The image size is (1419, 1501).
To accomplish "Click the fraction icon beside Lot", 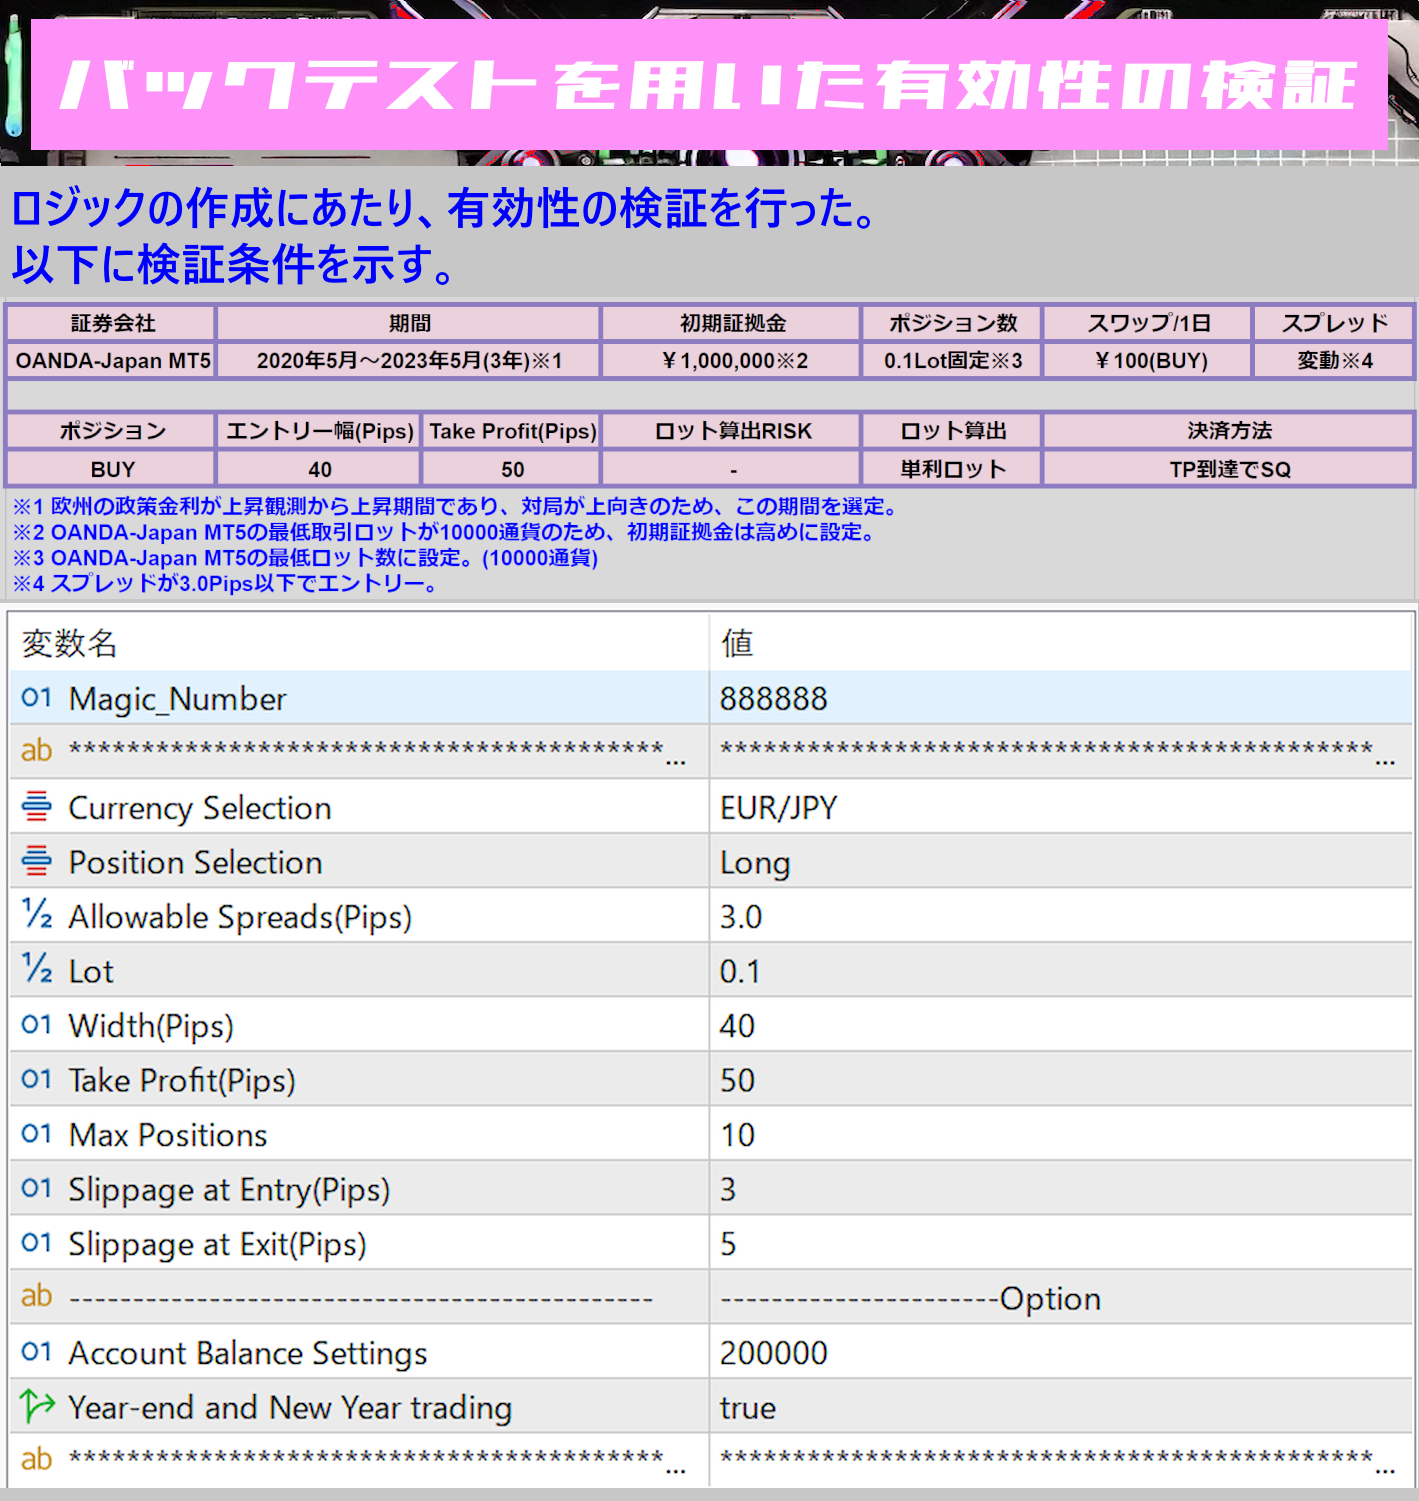I will pyautogui.click(x=36, y=970).
